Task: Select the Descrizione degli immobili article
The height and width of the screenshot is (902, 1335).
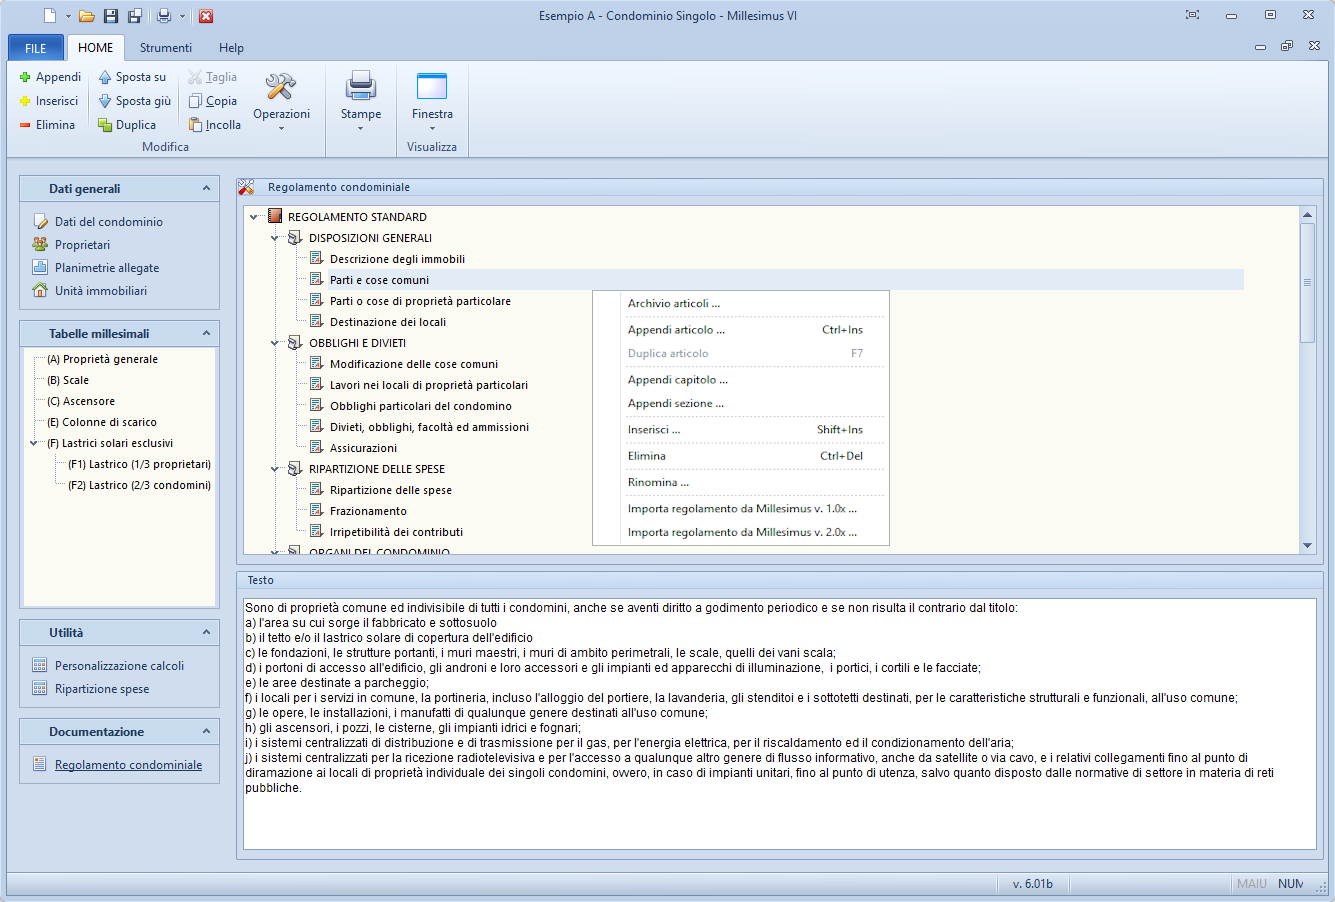Action: point(397,259)
